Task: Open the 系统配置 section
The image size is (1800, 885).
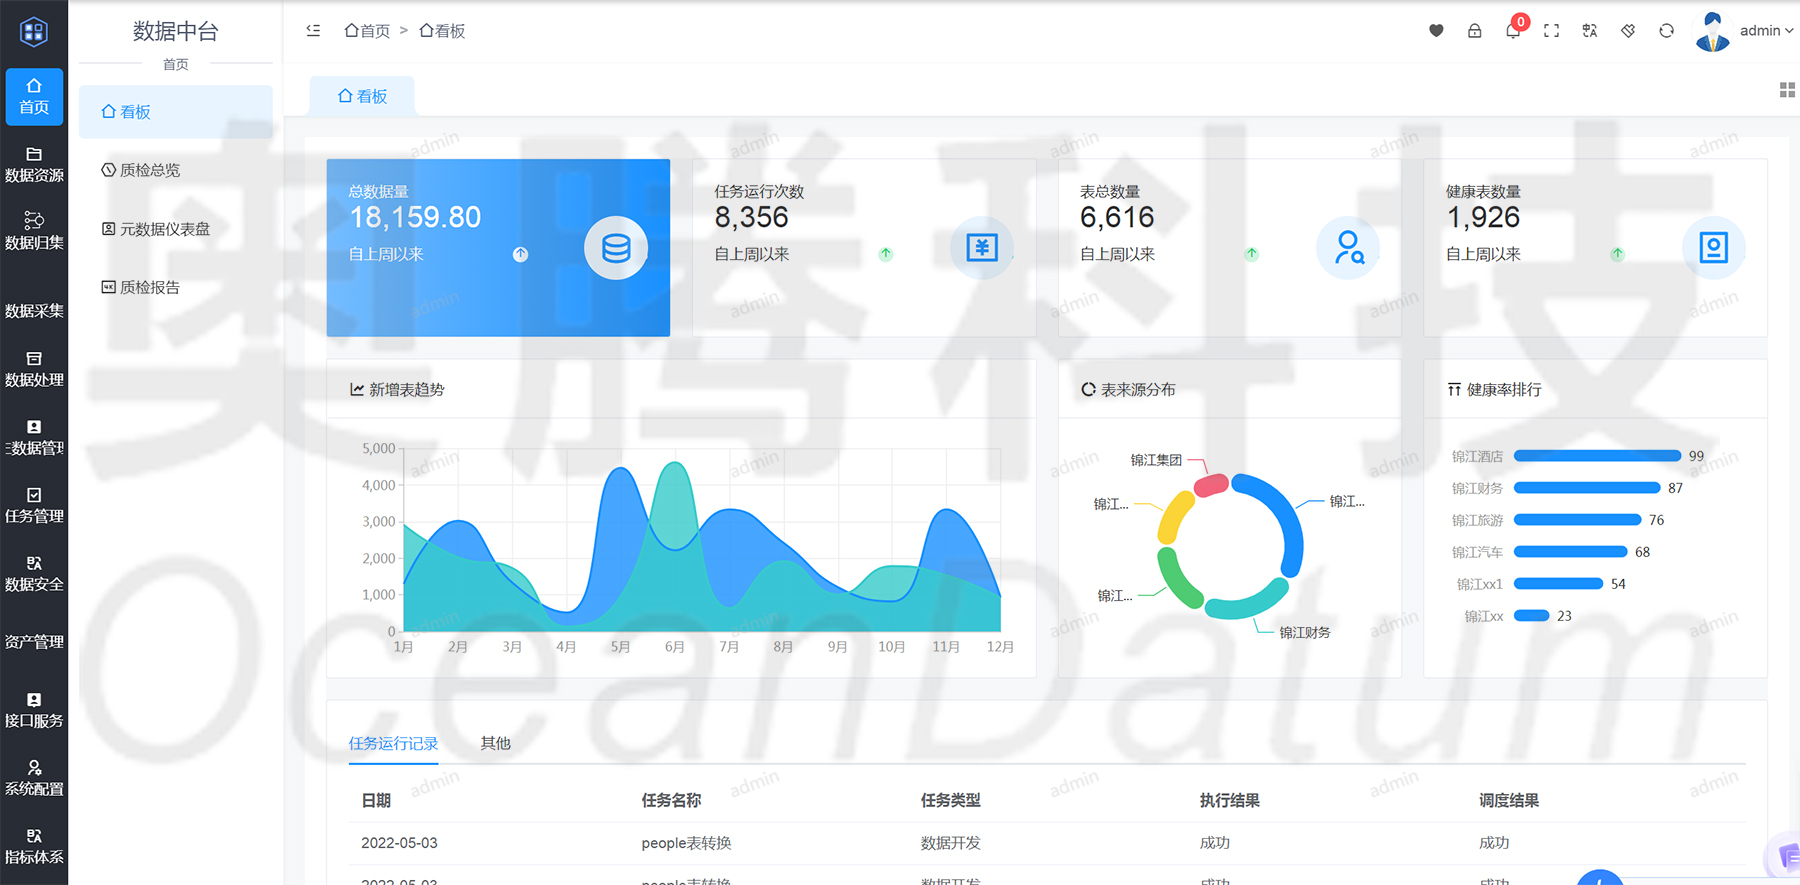Action: [34, 778]
